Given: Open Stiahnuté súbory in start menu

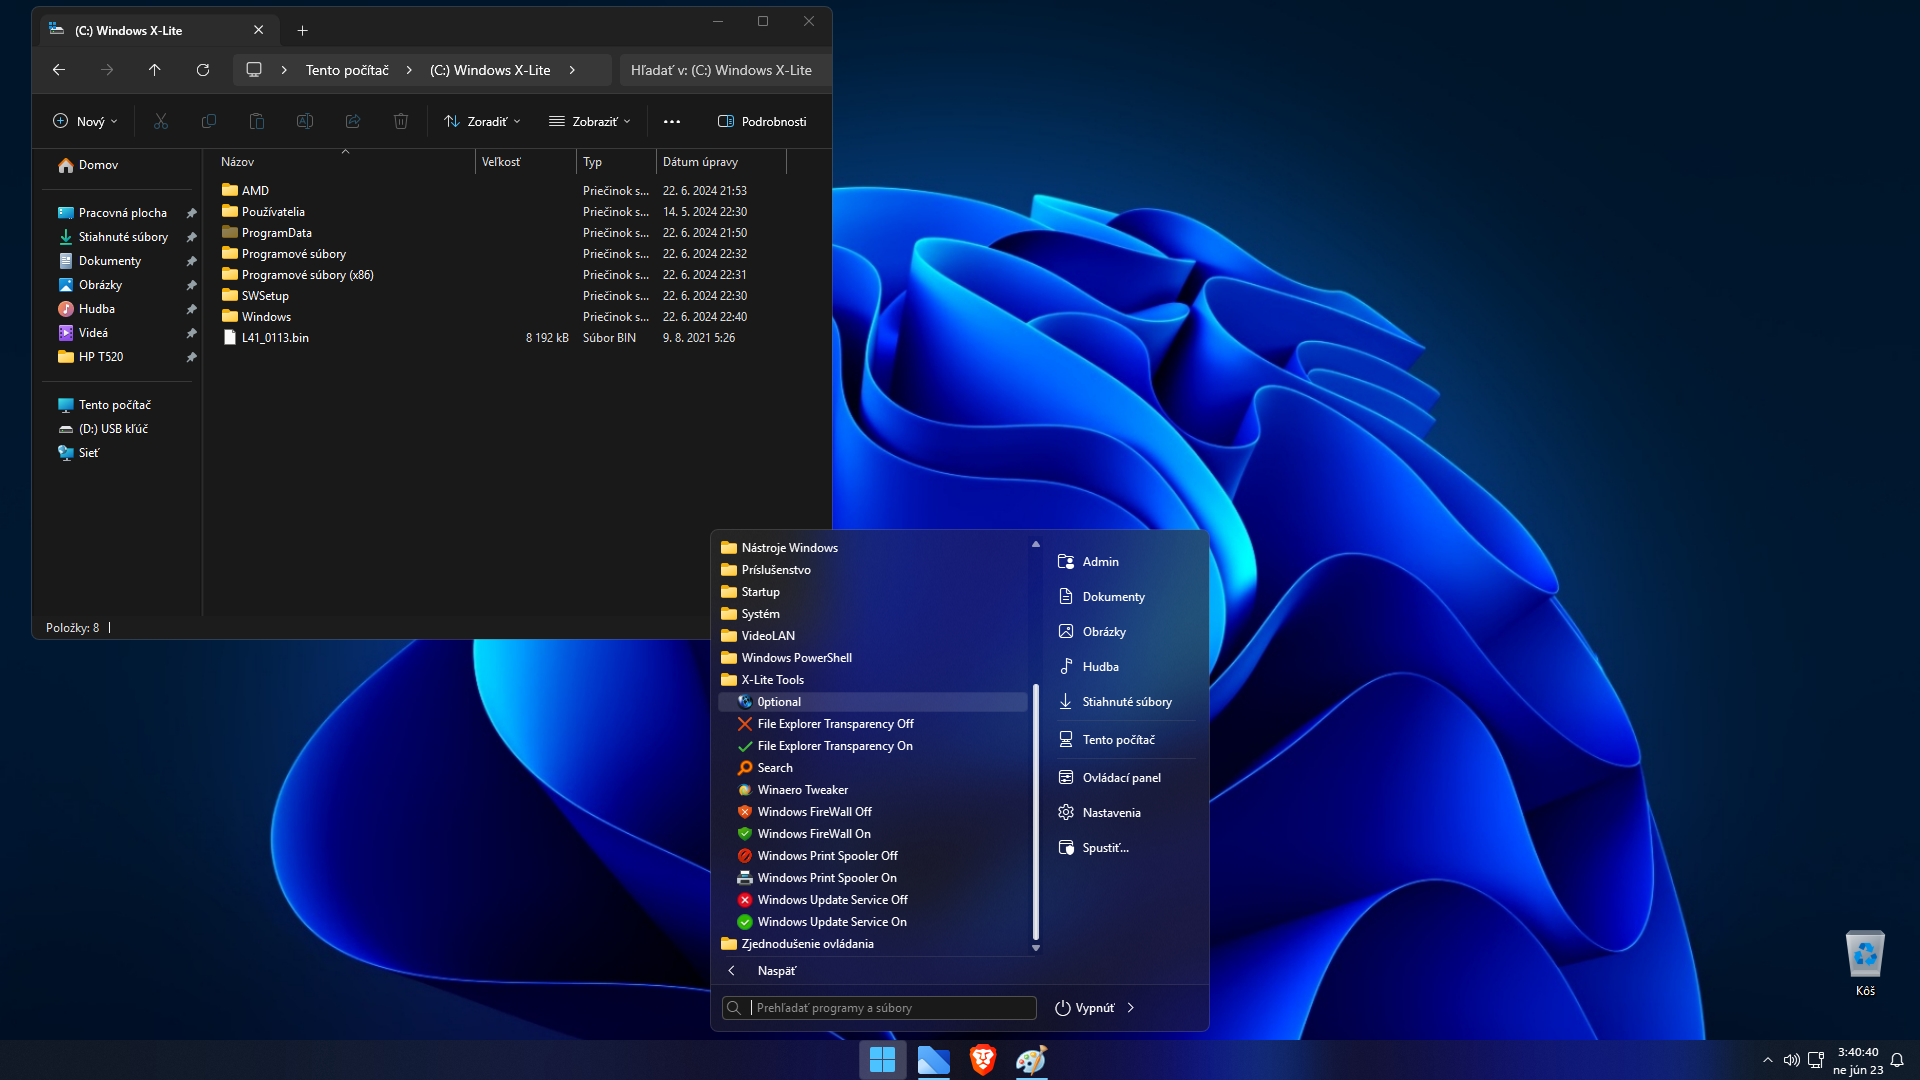Looking at the screenshot, I should tap(1127, 702).
